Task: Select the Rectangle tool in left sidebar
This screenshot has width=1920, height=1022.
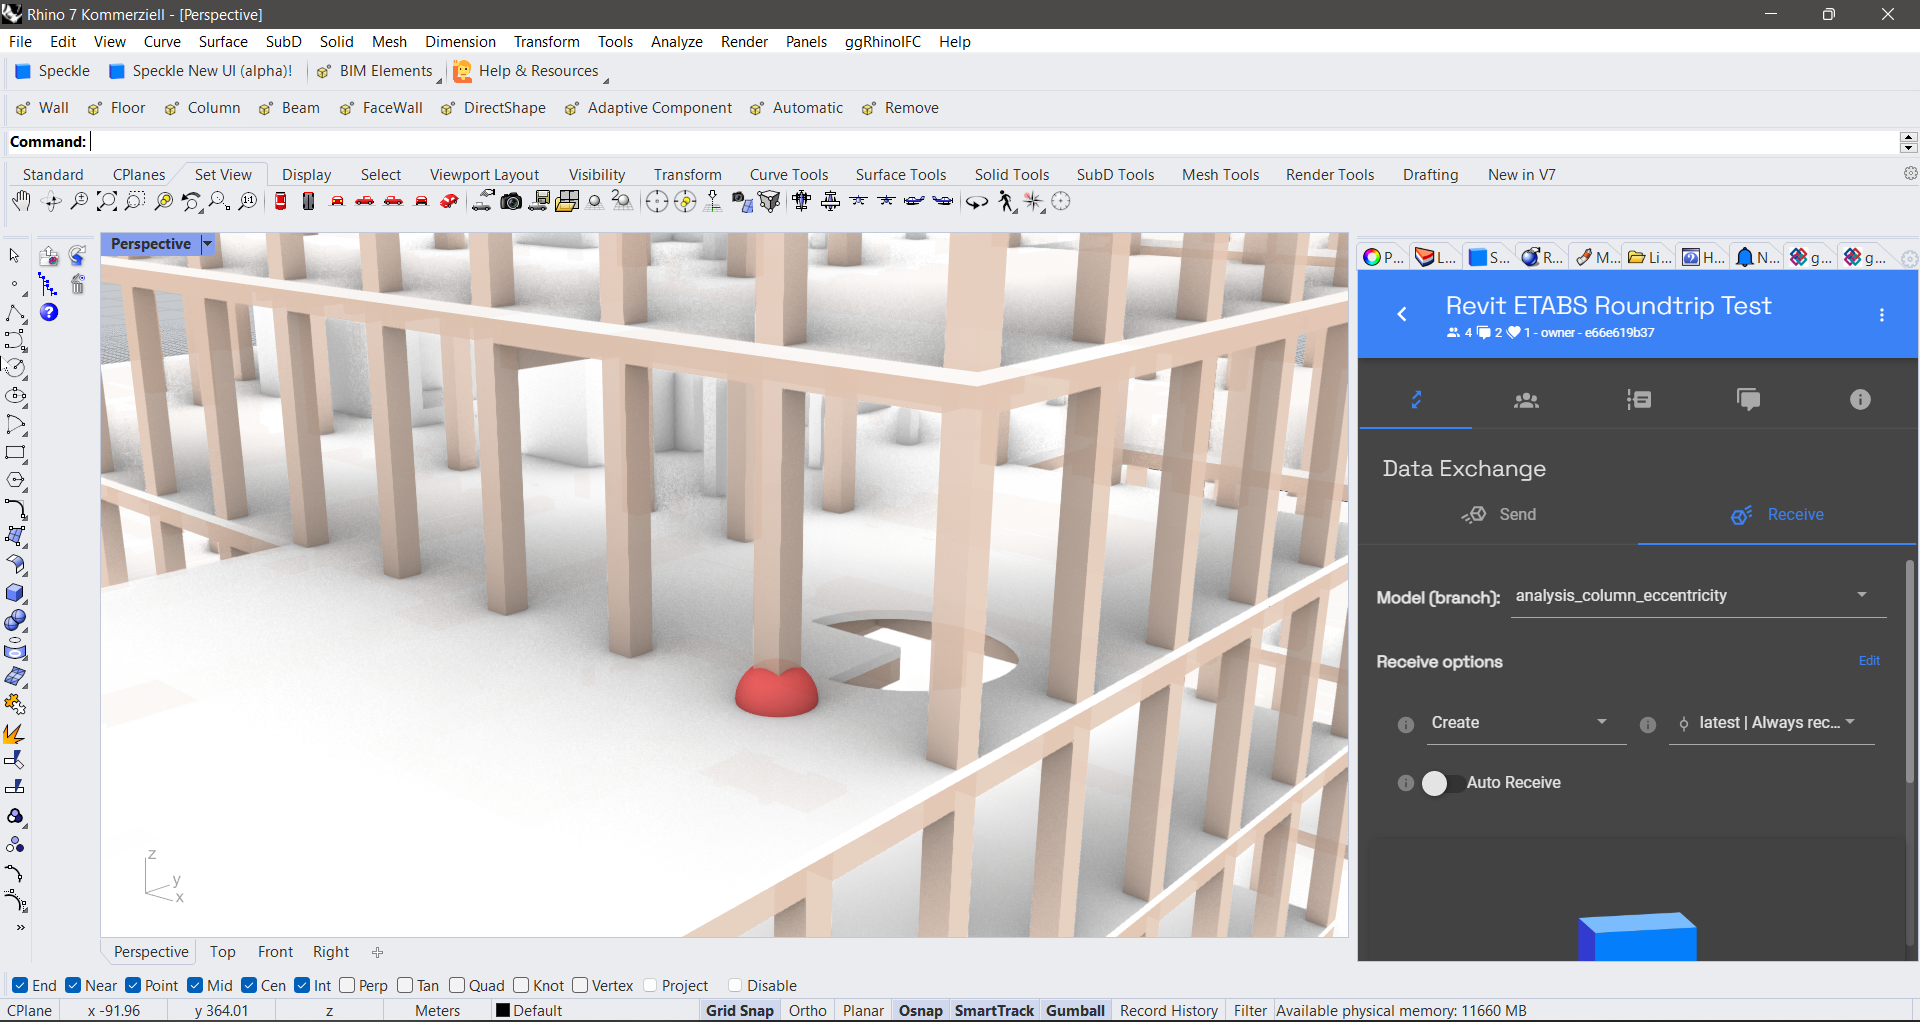Action: pos(15,453)
